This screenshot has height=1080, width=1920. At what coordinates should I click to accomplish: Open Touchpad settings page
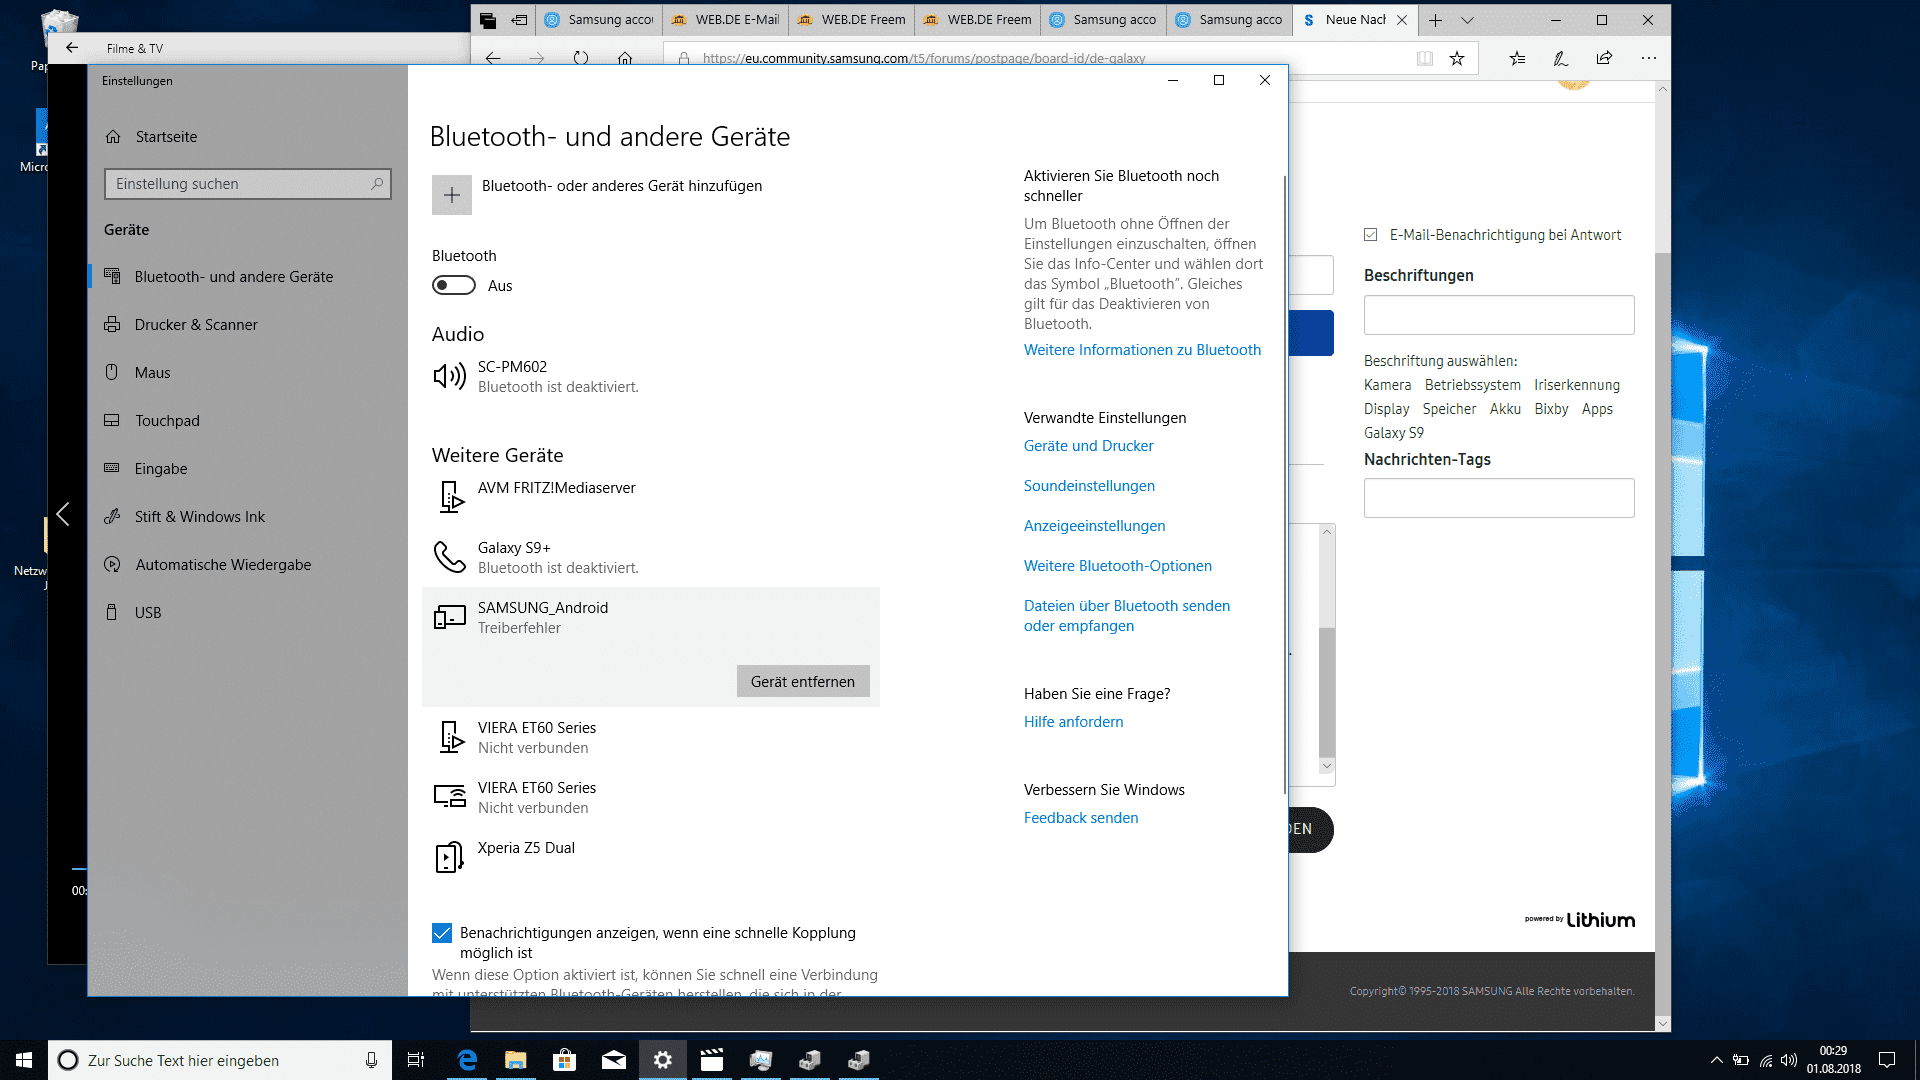[248, 421]
